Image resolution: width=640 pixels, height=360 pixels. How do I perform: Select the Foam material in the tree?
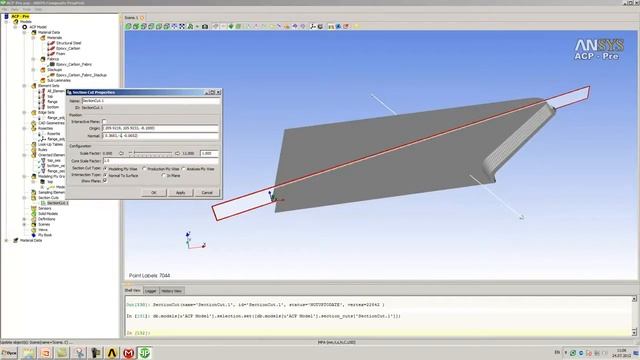tap(60, 53)
